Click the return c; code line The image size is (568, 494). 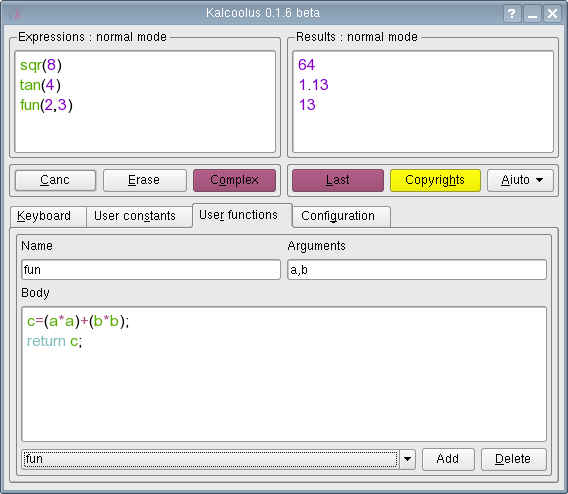[54, 341]
